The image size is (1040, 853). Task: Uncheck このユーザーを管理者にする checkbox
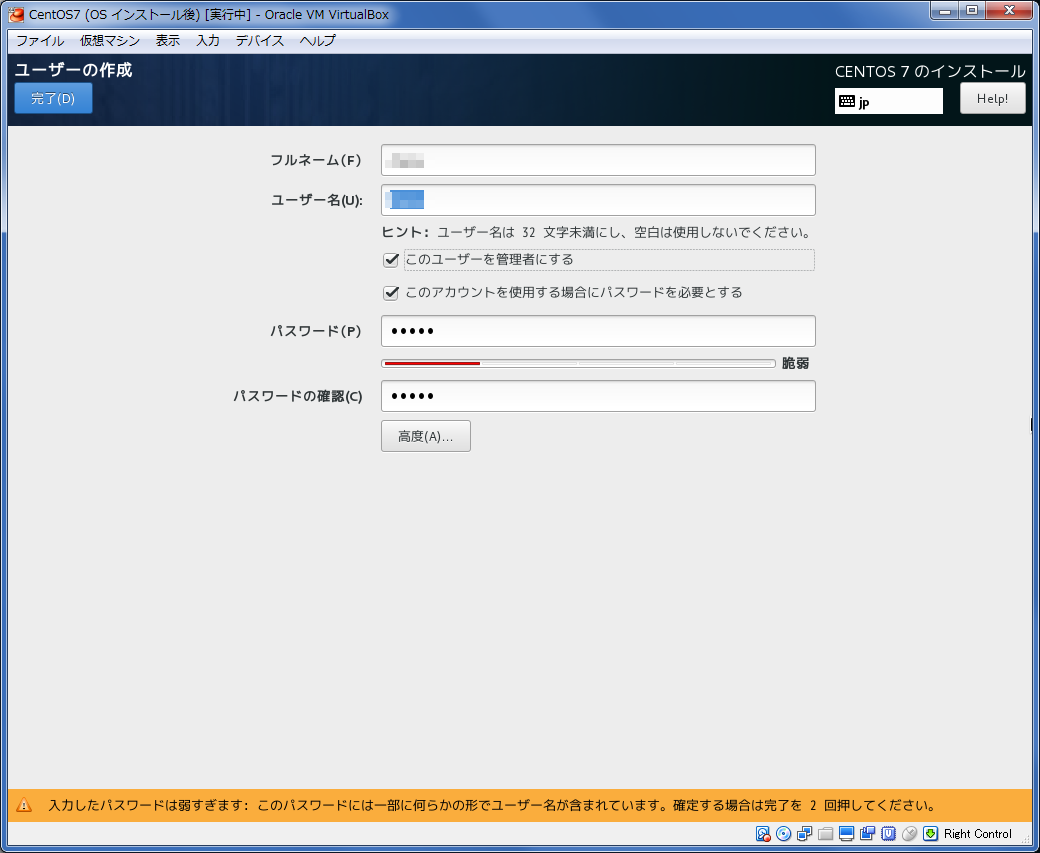(x=391, y=260)
